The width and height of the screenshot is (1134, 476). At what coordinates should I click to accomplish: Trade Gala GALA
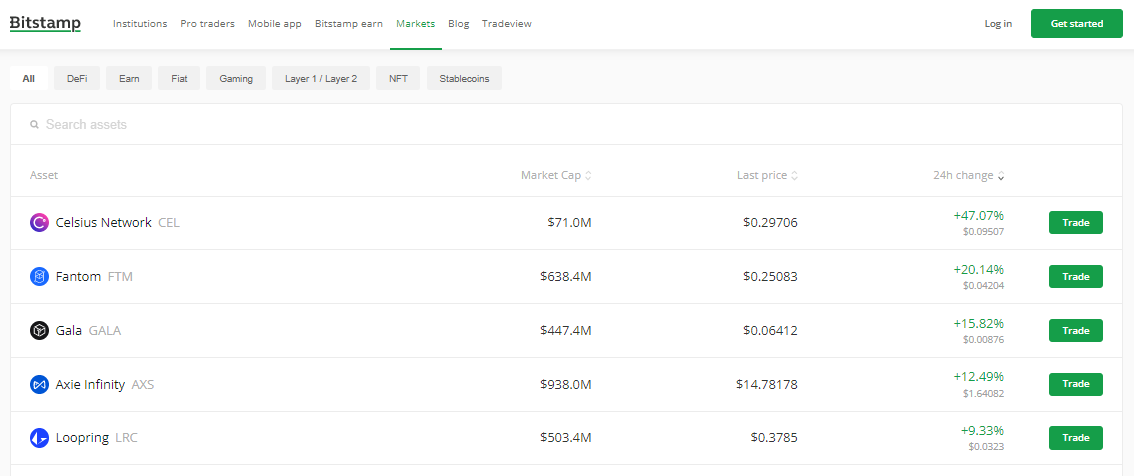click(x=1075, y=331)
